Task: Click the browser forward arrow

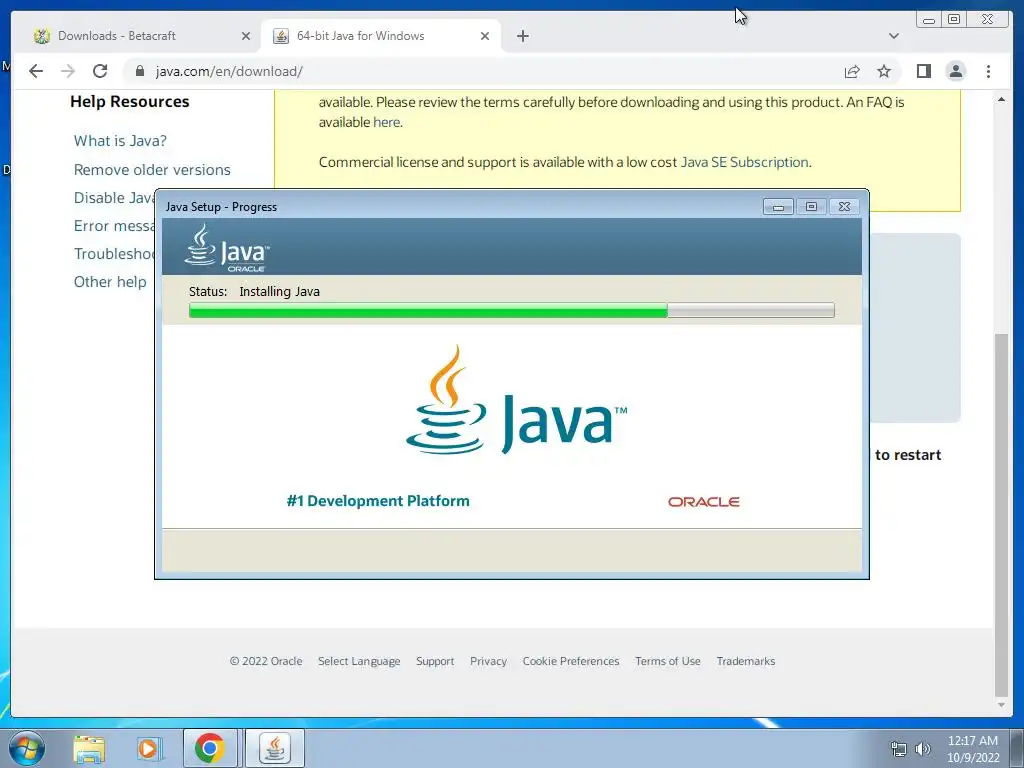Action: [x=68, y=71]
